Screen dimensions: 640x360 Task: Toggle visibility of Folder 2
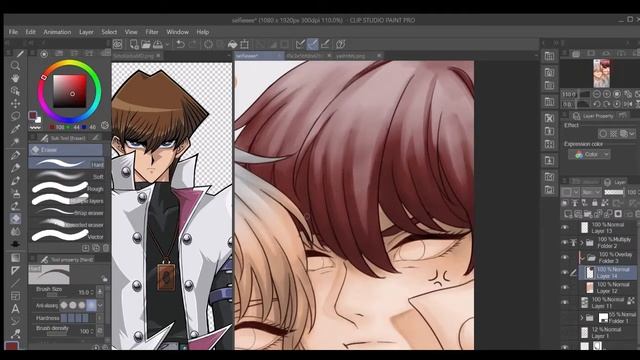565,242
